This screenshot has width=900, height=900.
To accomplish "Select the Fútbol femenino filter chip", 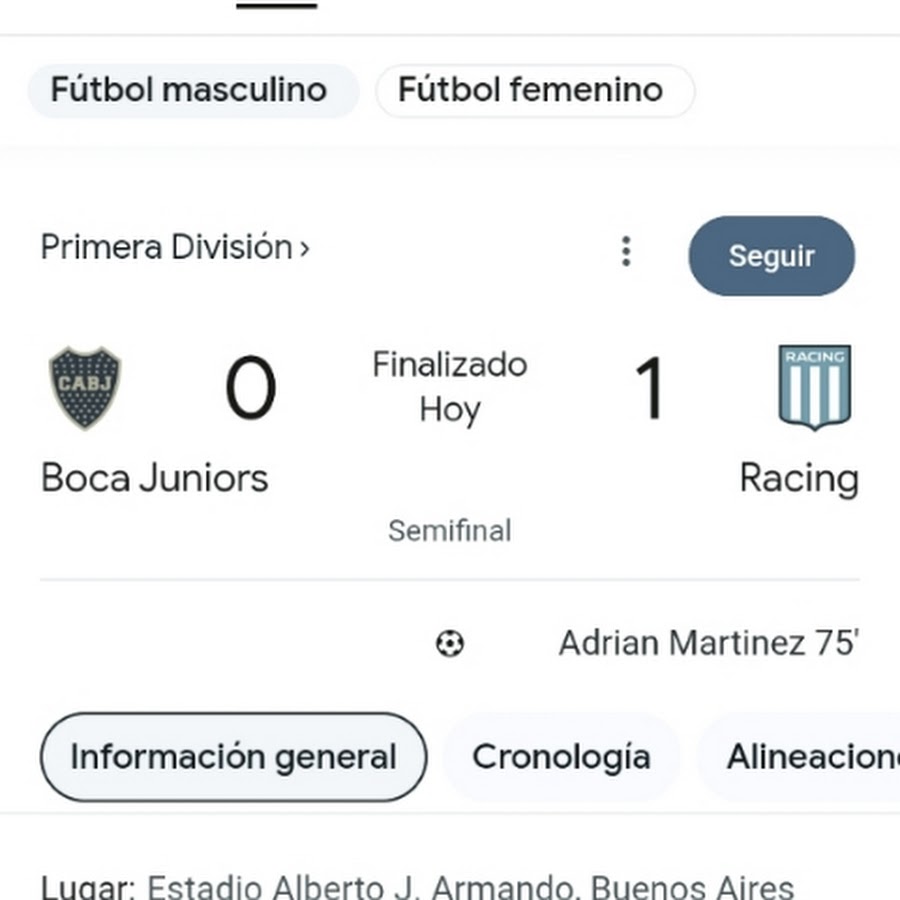I will click(531, 90).
